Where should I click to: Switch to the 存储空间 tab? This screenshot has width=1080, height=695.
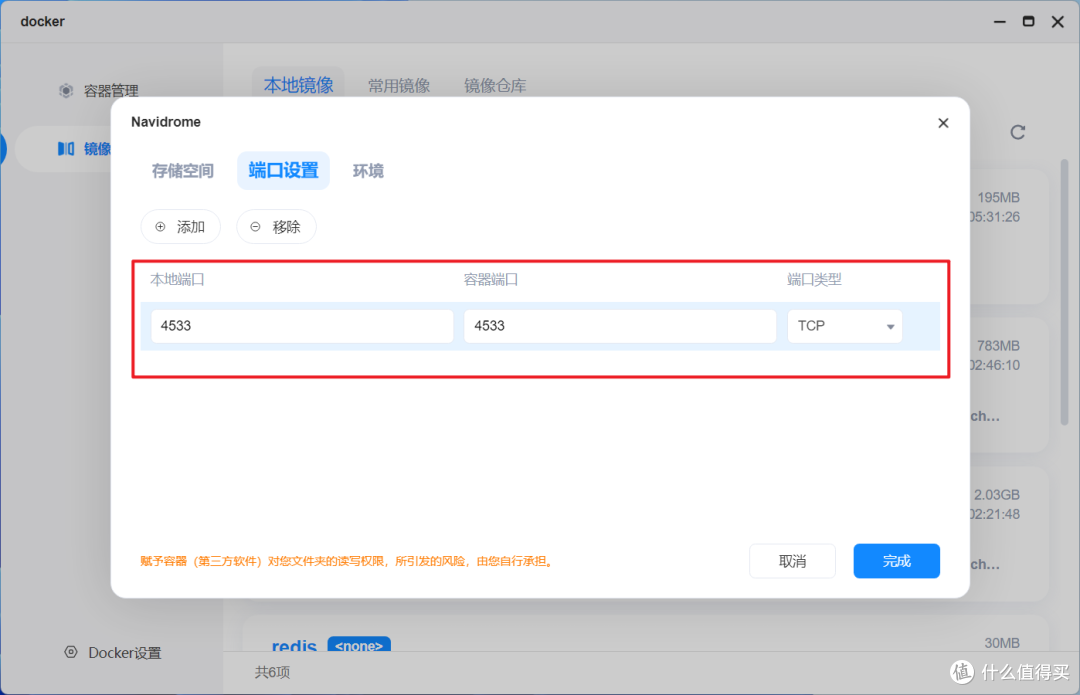[x=183, y=171]
